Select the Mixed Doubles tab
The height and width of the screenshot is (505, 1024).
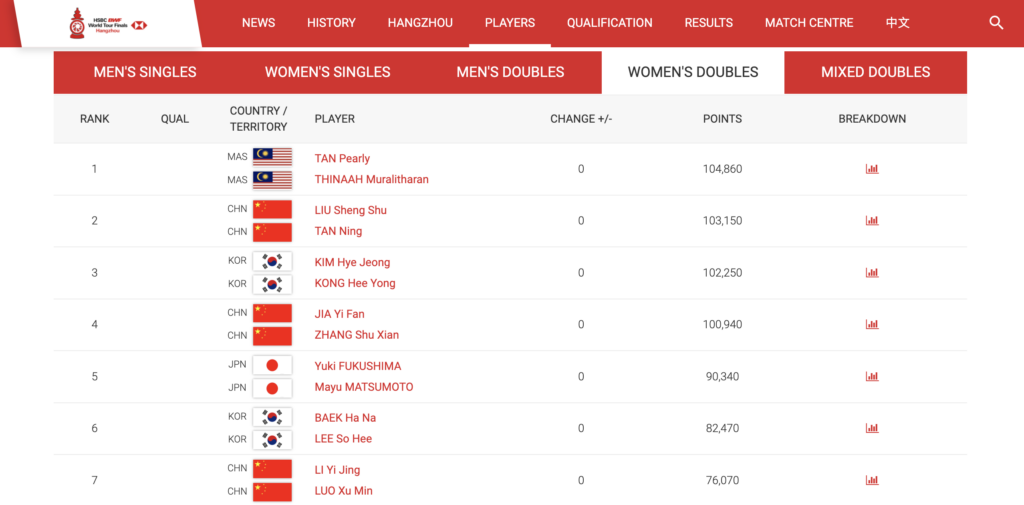(x=875, y=72)
